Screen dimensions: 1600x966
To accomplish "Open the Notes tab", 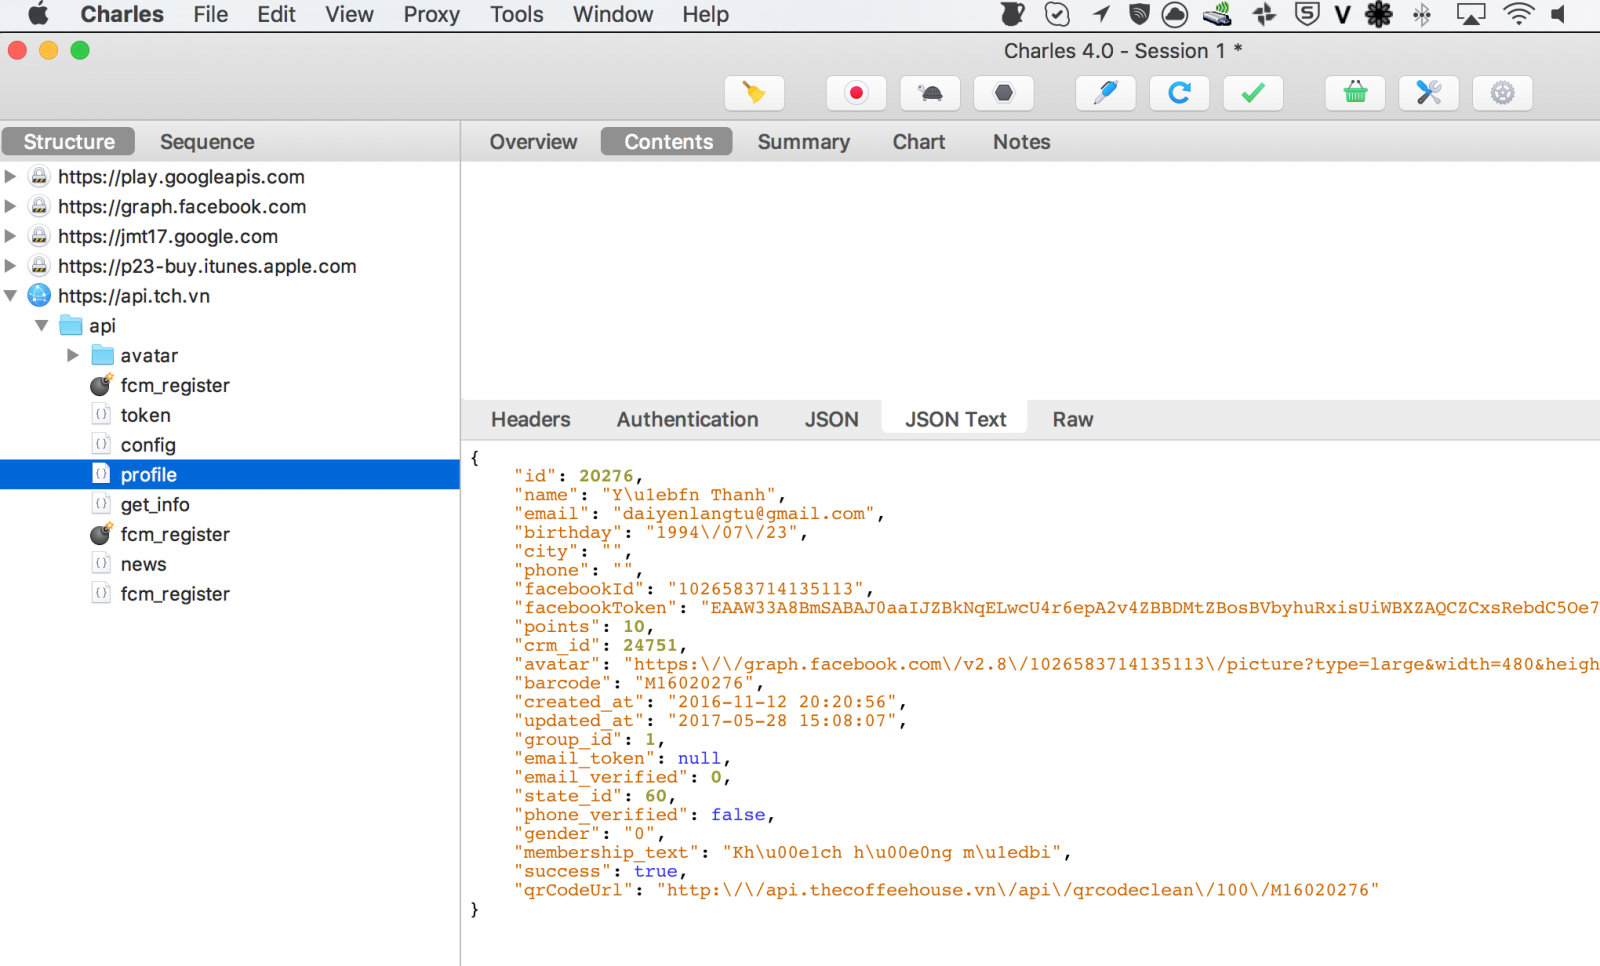I will click(1021, 142).
